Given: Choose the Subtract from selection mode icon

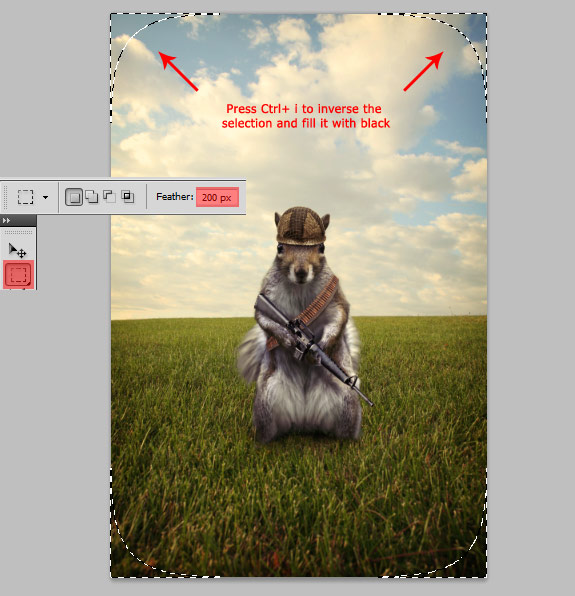Looking at the screenshot, I should [x=109, y=197].
